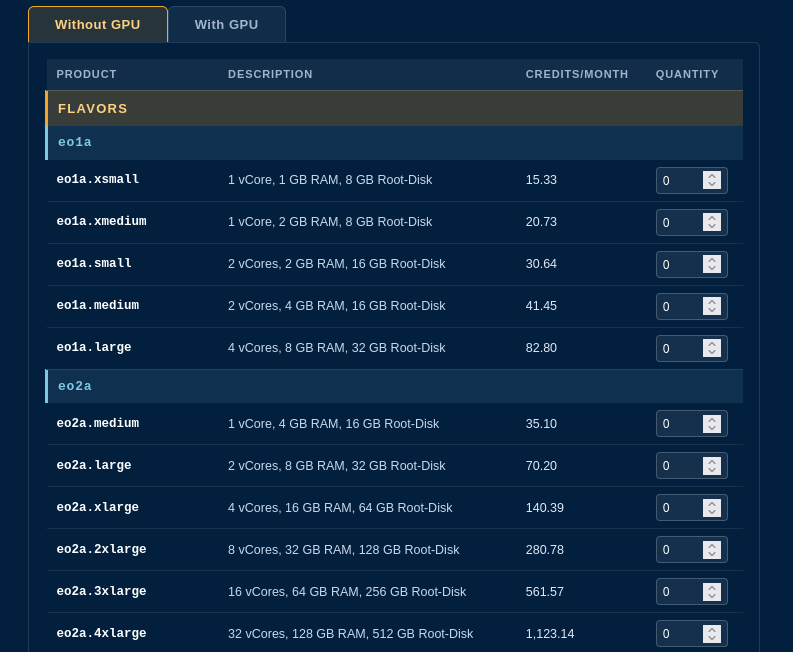Decrease eo1a.xmedium quantity with down arrow
Viewport: 793px width, 652px height.
712,227
